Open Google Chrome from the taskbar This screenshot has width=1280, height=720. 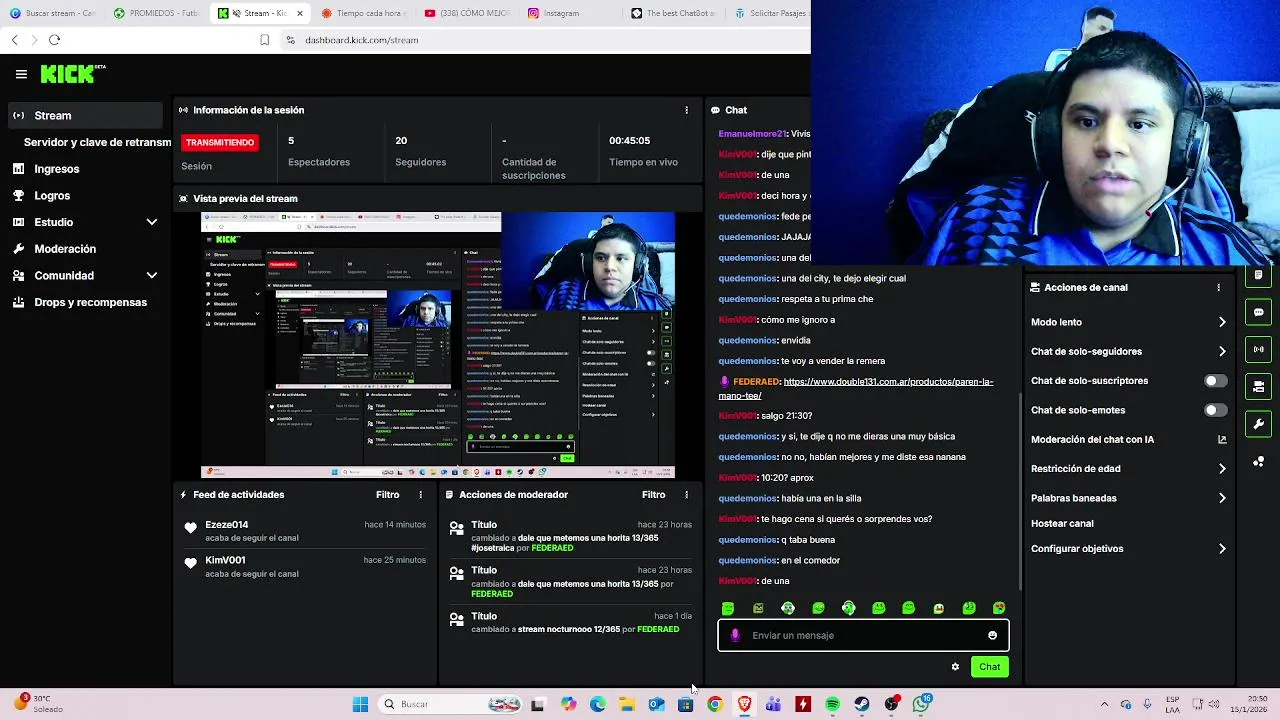pyautogui.click(x=714, y=704)
